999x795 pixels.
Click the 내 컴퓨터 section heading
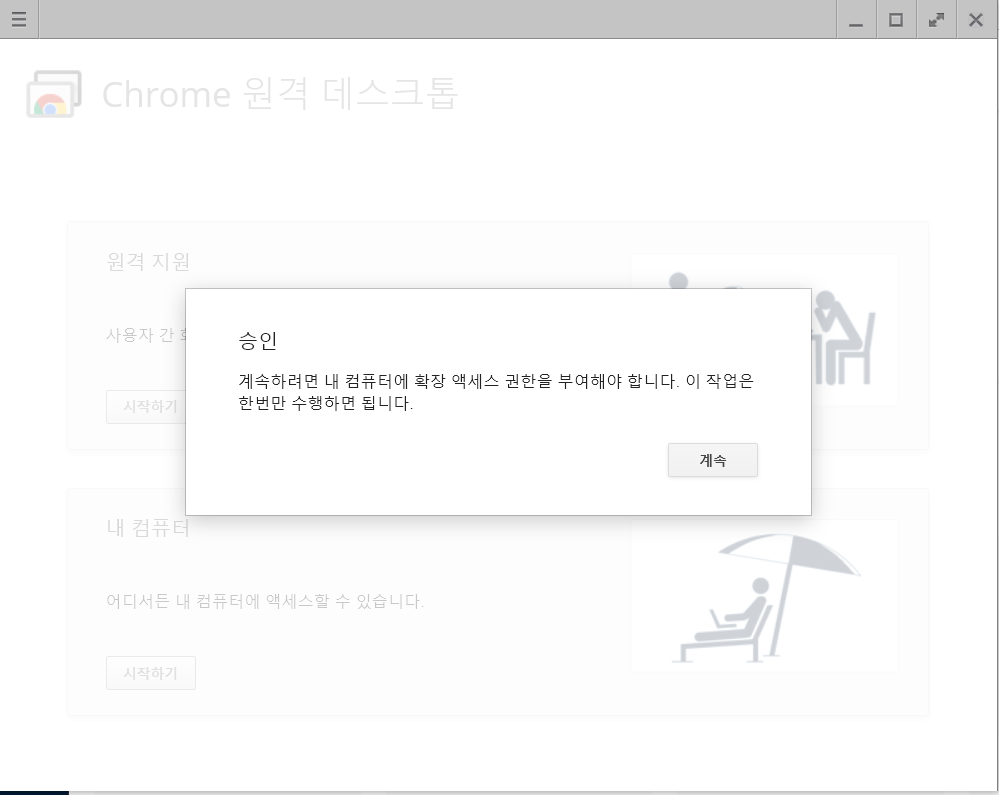148,527
